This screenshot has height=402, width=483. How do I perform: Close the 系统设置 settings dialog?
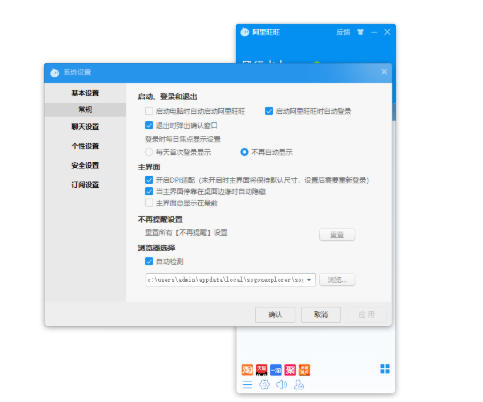click(x=384, y=72)
